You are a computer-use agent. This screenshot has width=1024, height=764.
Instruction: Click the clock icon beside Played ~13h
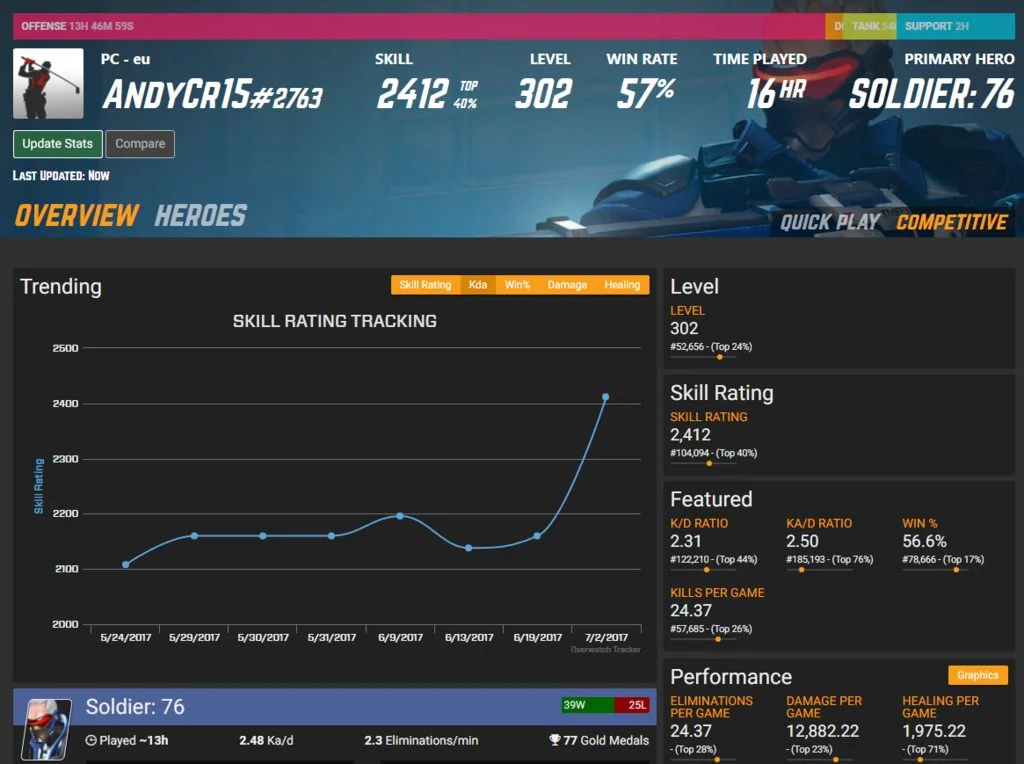[x=91, y=740]
